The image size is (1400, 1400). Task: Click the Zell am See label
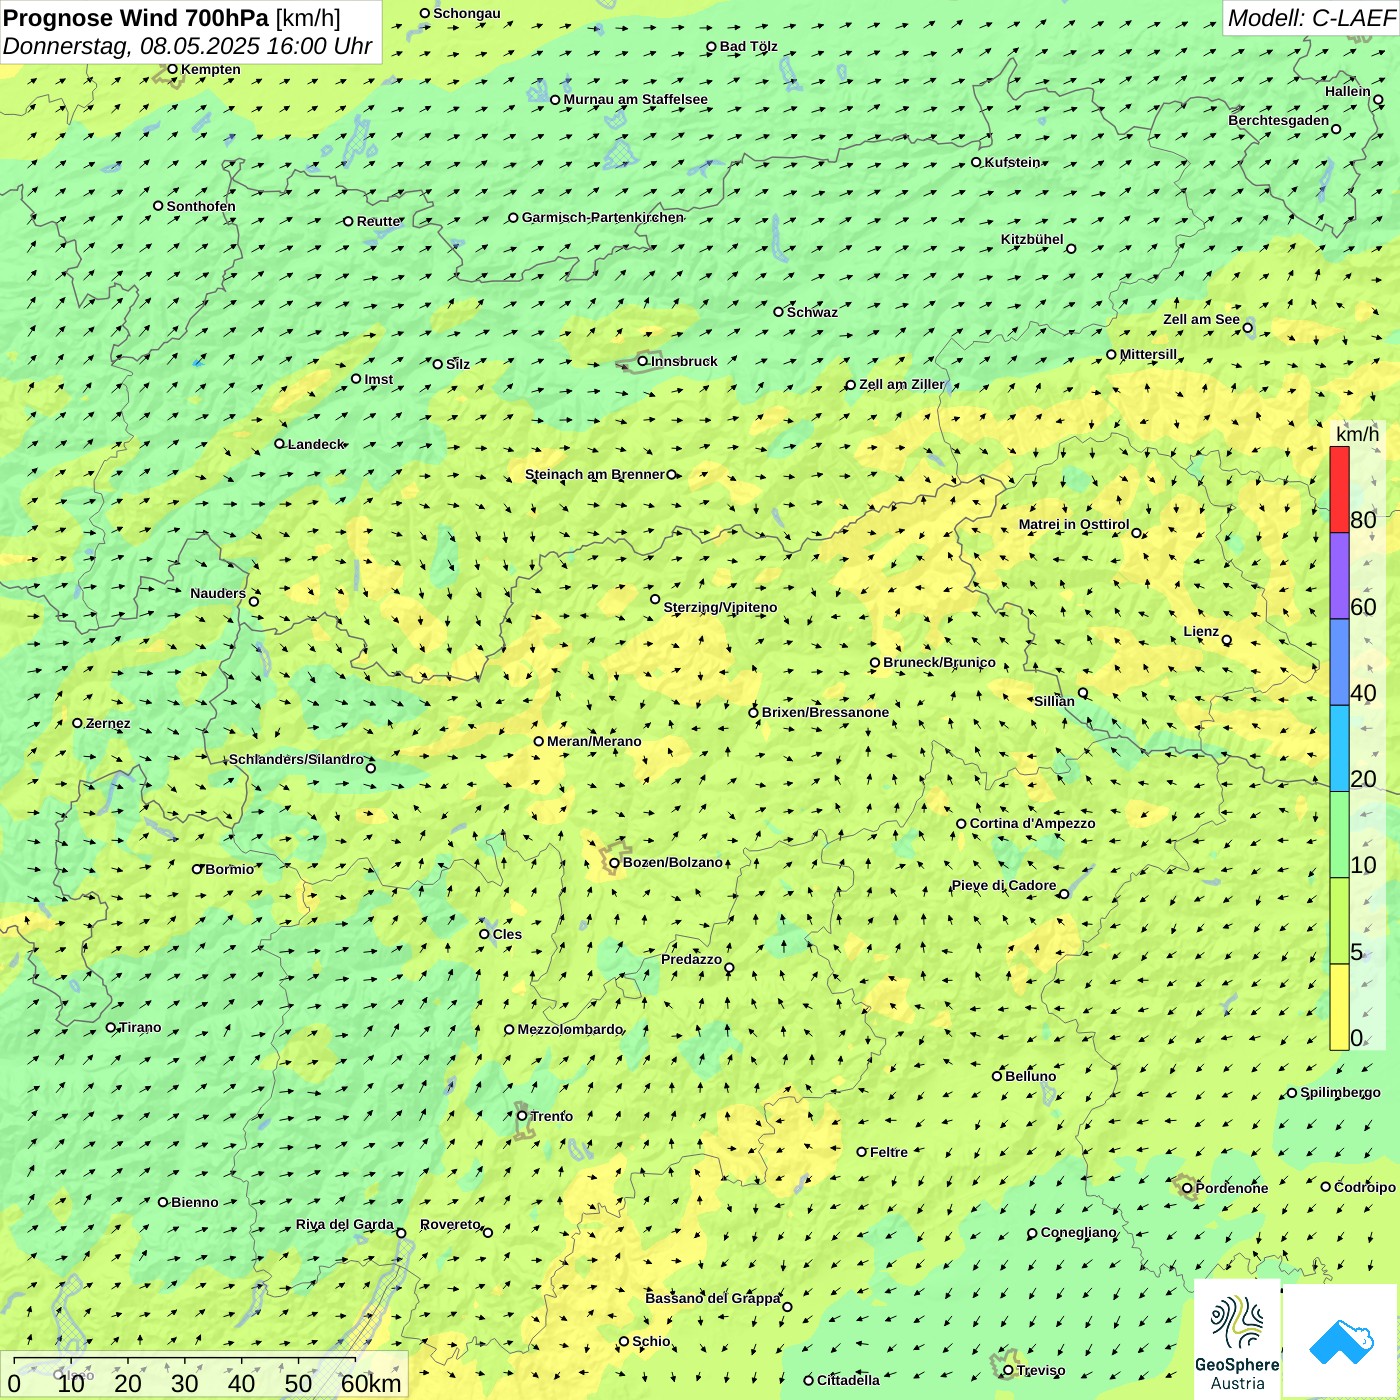(1201, 319)
